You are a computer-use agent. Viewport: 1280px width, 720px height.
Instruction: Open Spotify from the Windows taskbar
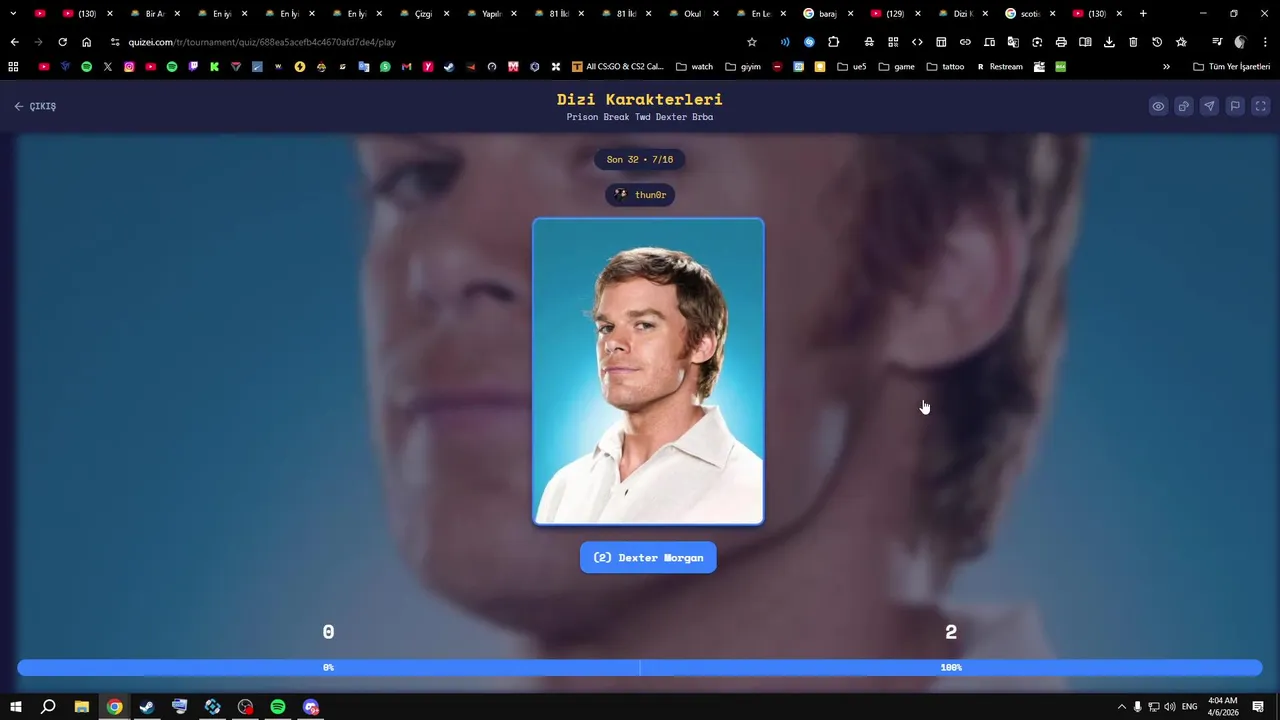click(x=278, y=707)
